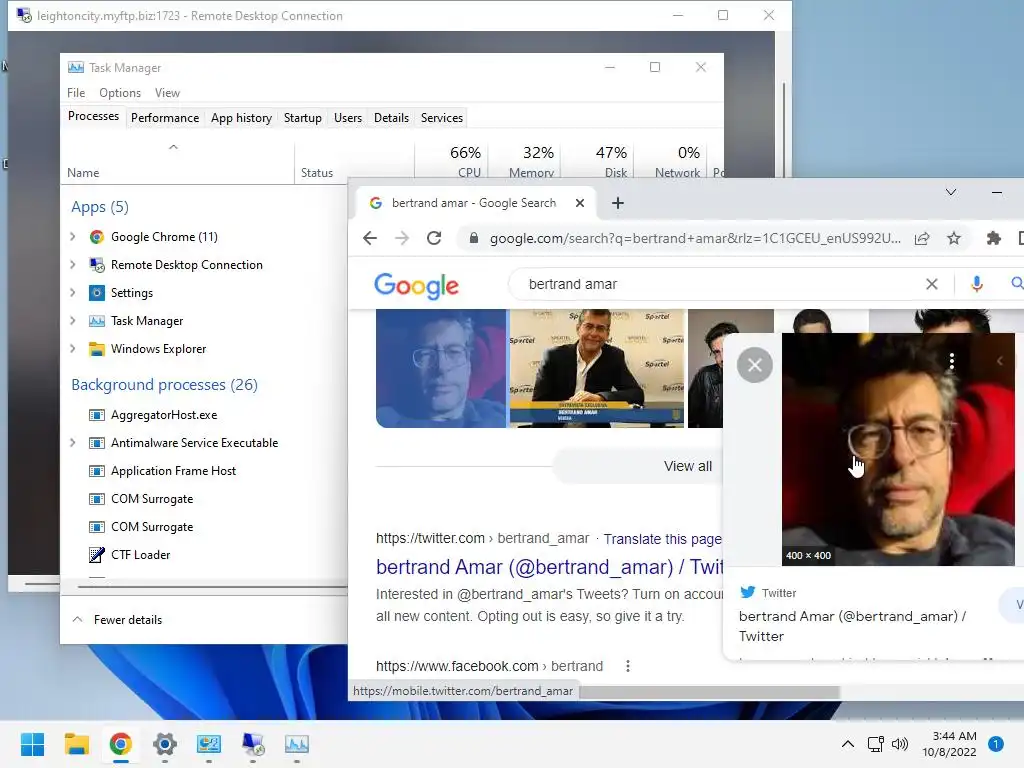The width and height of the screenshot is (1024, 768).
Task: Click the Chrome back arrow
Action: click(370, 238)
